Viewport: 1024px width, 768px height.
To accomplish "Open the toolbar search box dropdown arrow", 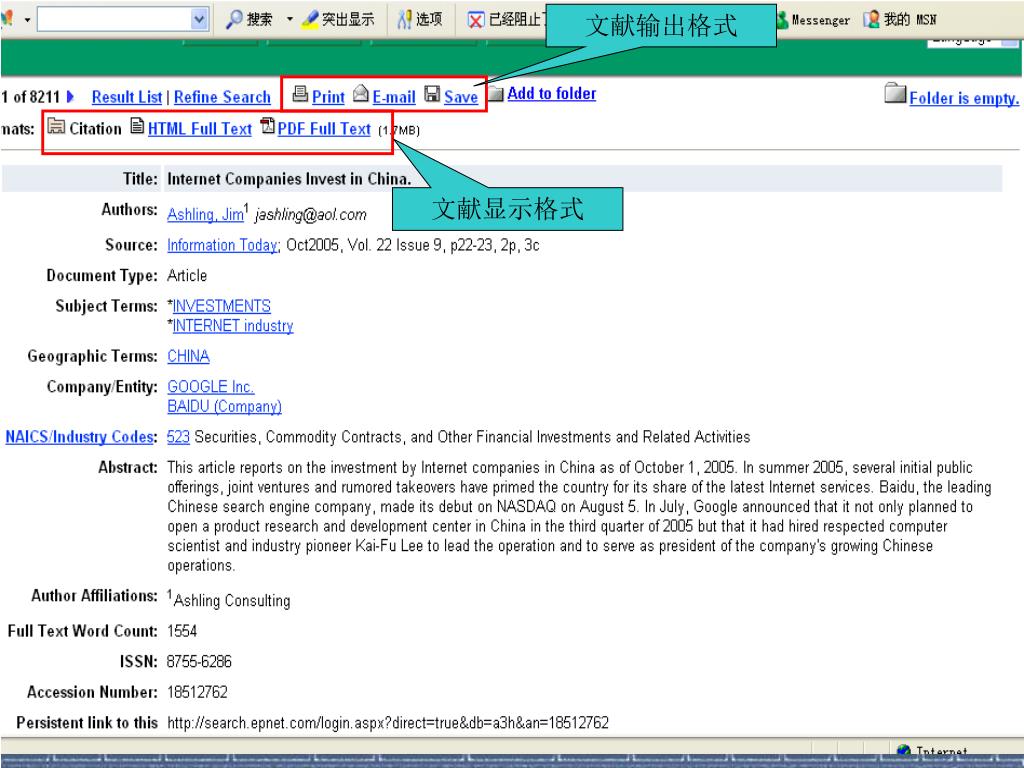I will pos(199,20).
